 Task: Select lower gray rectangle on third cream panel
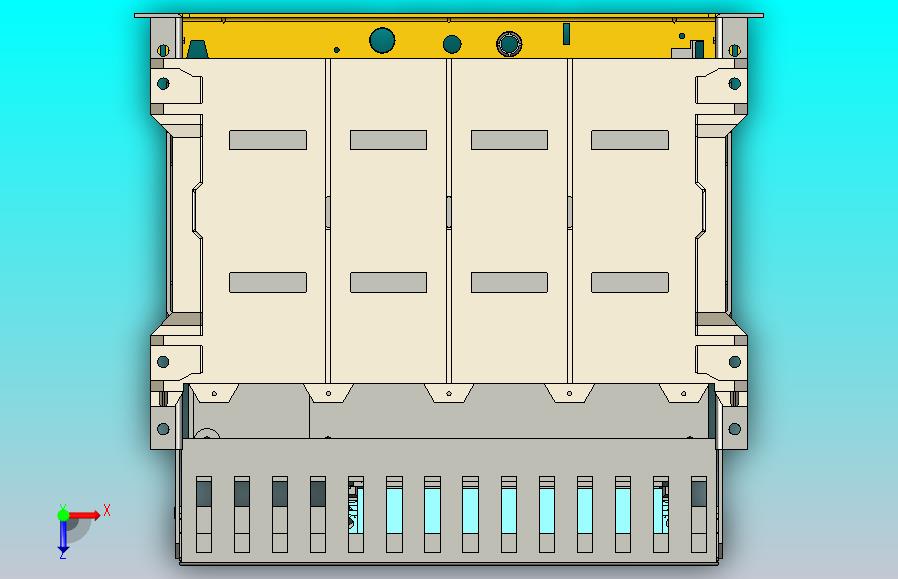coord(509,282)
